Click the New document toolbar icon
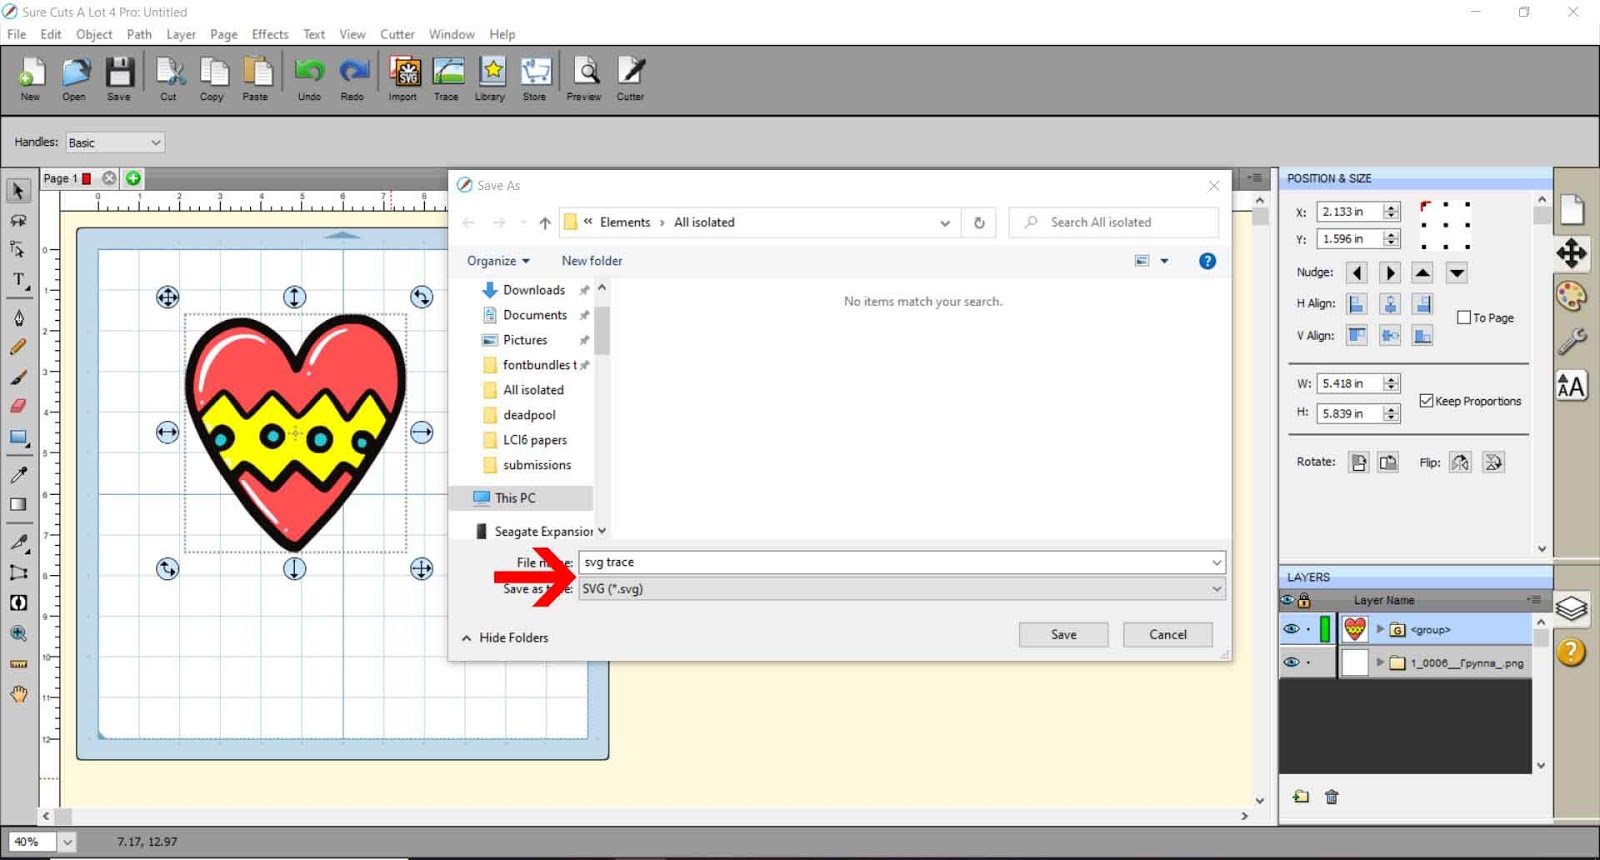 coord(31,79)
